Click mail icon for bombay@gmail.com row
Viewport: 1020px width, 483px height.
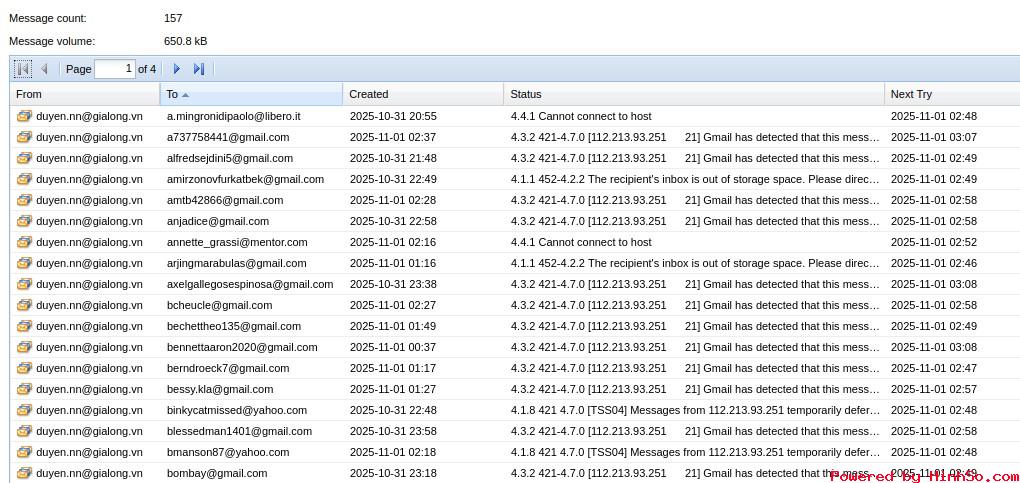(24, 473)
